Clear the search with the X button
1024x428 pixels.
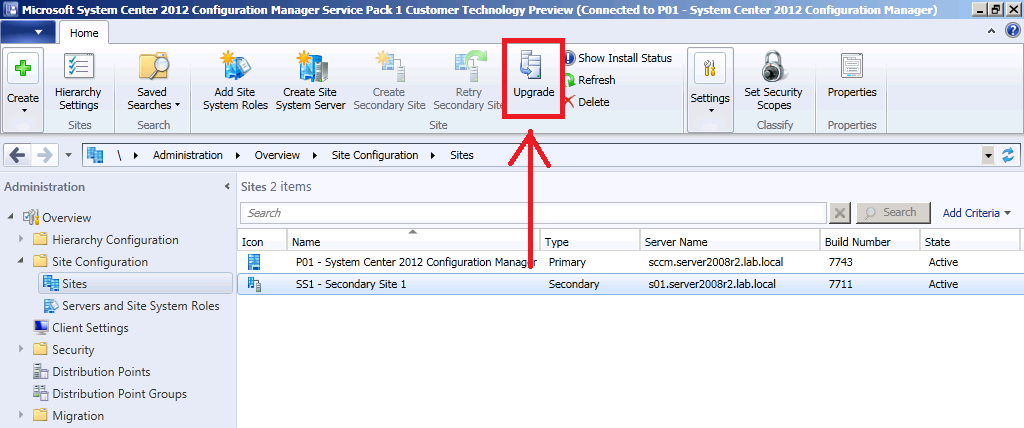click(840, 213)
